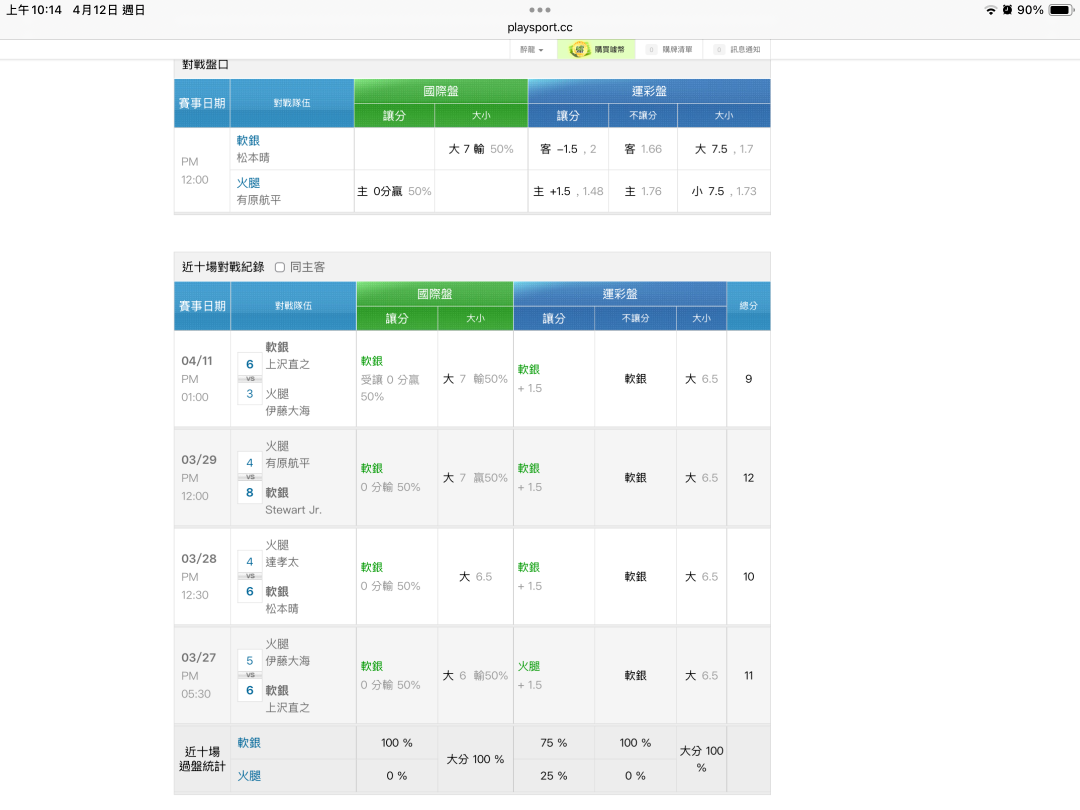Click the 03/29 match date cell
Image resolution: width=1080 pixels, height=810 pixels.
click(x=202, y=478)
